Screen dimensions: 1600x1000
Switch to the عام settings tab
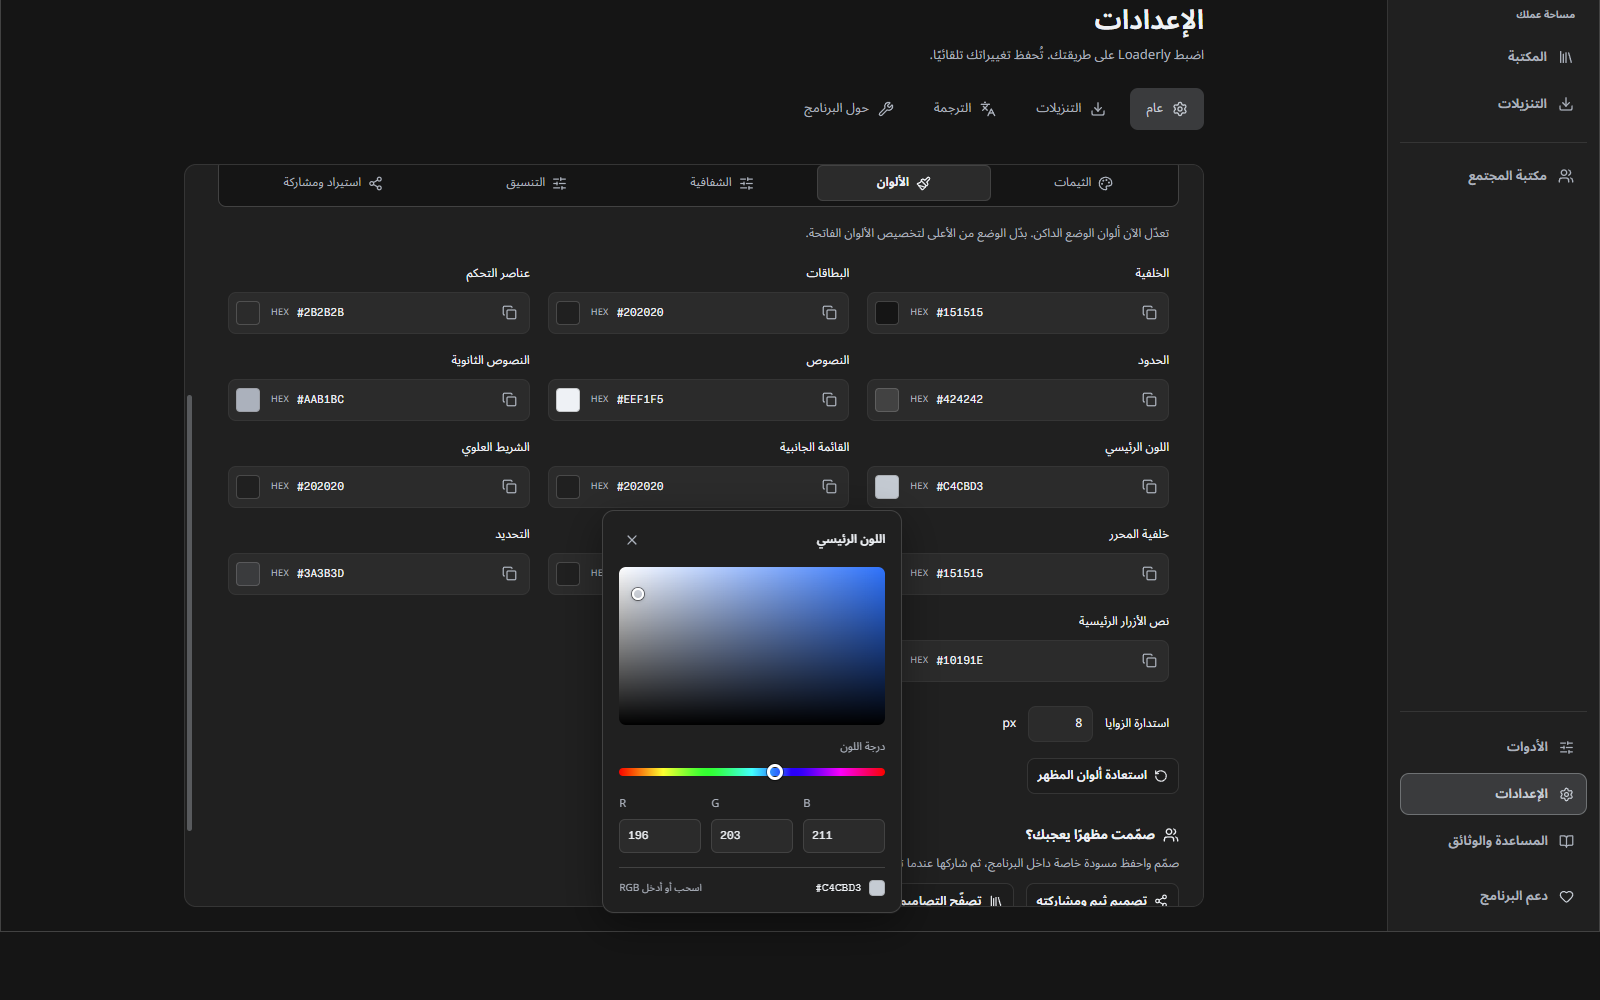click(1167, 109)
